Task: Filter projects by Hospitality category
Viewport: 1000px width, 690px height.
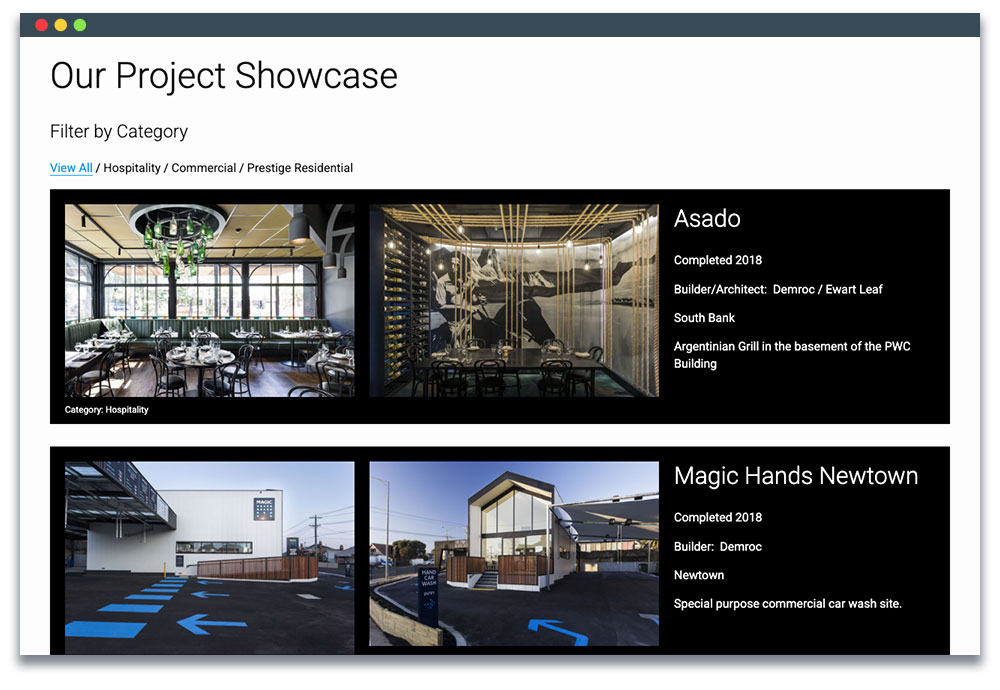Action: 132,168
